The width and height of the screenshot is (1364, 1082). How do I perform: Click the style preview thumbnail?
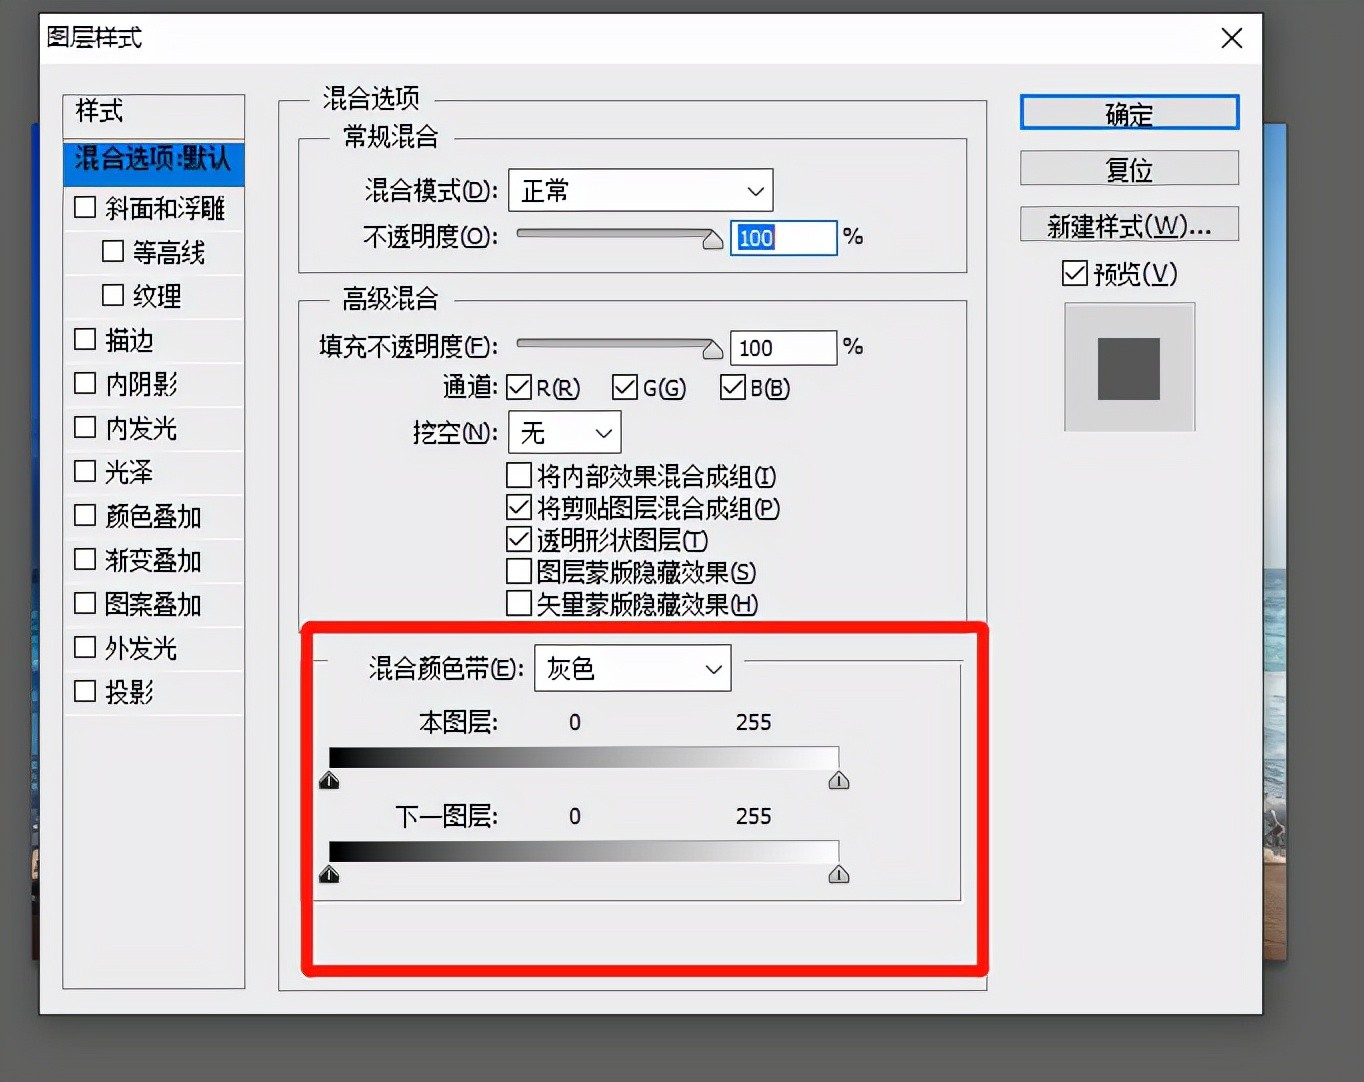pos(1129,368)
